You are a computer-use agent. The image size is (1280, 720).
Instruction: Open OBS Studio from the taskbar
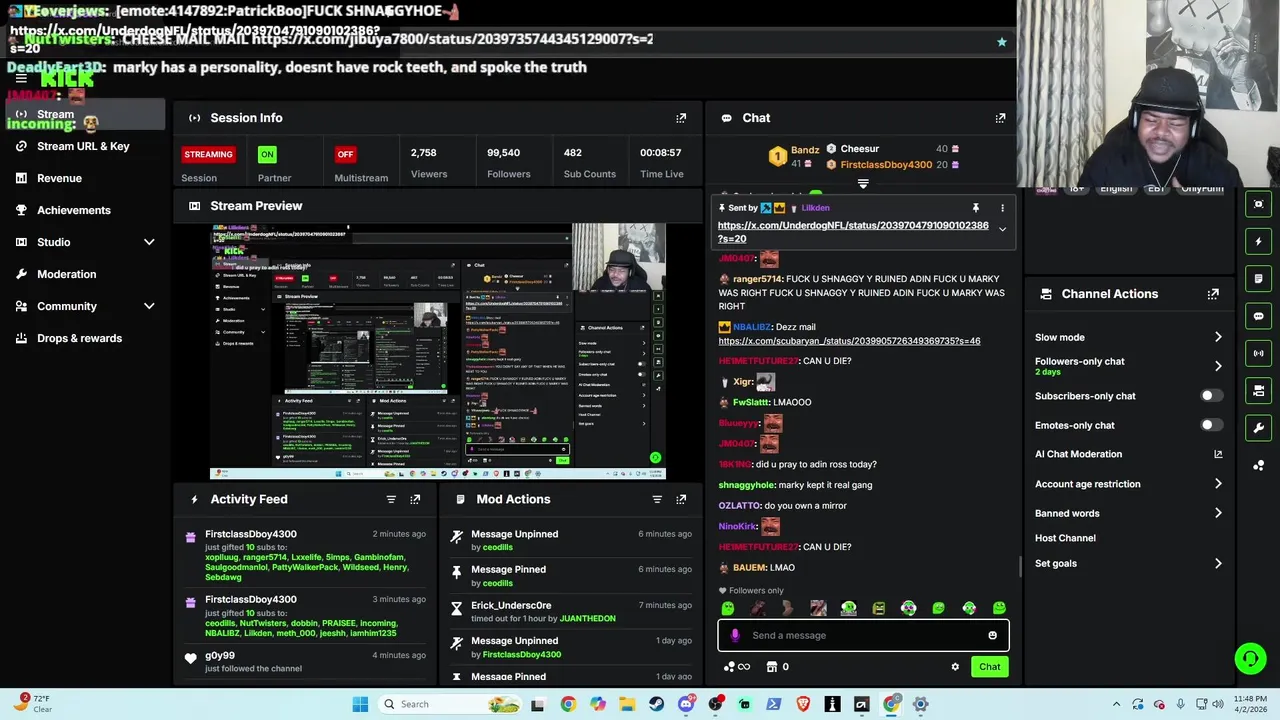pyautogui.click(x=715, y=704)
